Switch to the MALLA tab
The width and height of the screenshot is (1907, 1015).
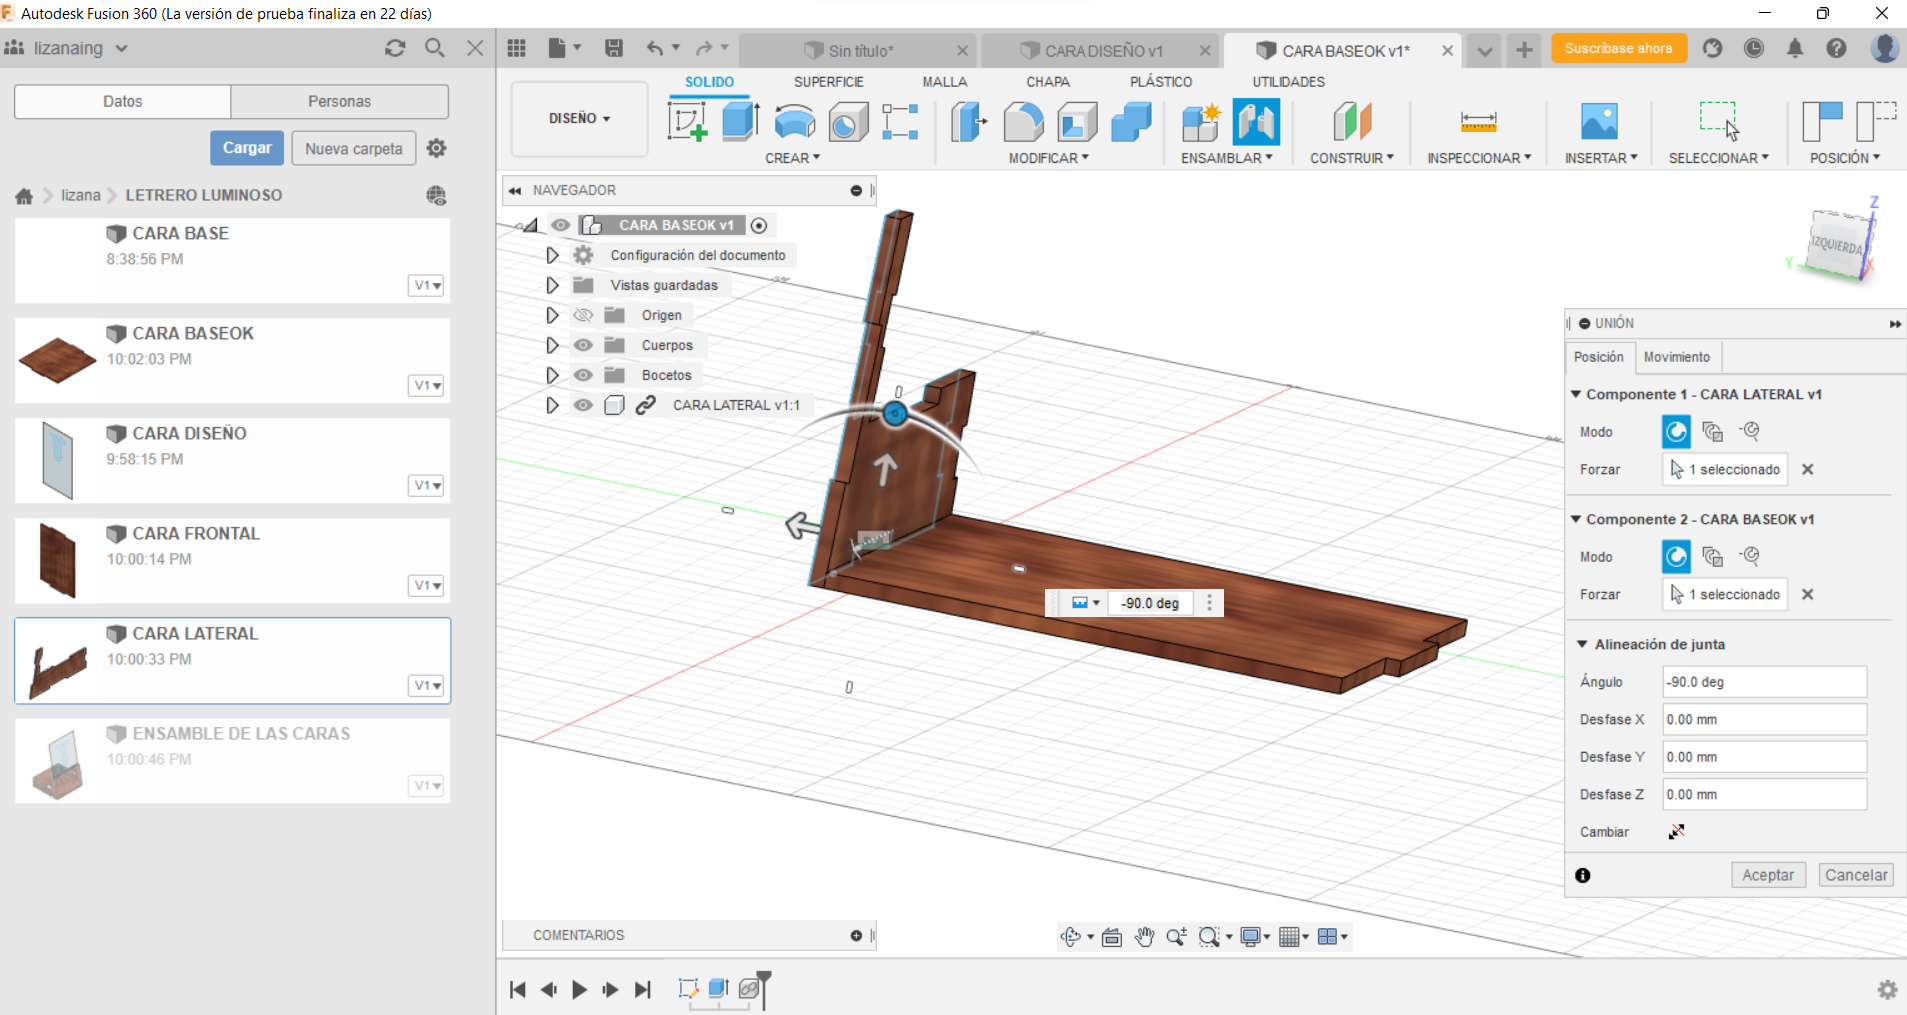click(x=944, y=82)
